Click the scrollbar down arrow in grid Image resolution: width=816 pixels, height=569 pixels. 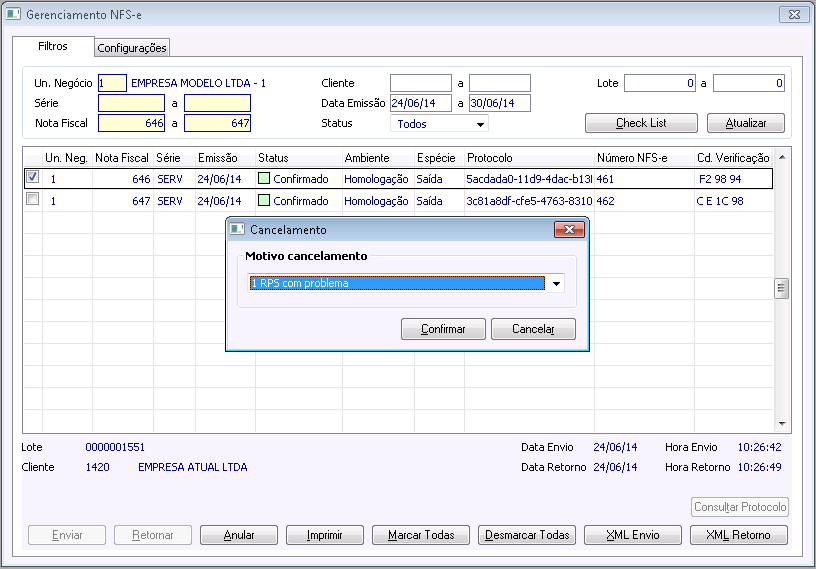782,424
